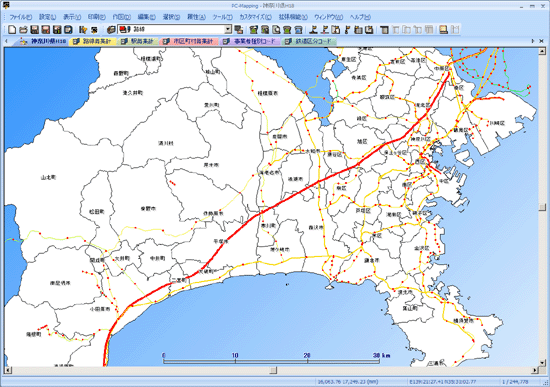Click the leftmost toolbar icon after layer selector group
Image resolution: width=550 pixels, height=387 pixels.
254,29
